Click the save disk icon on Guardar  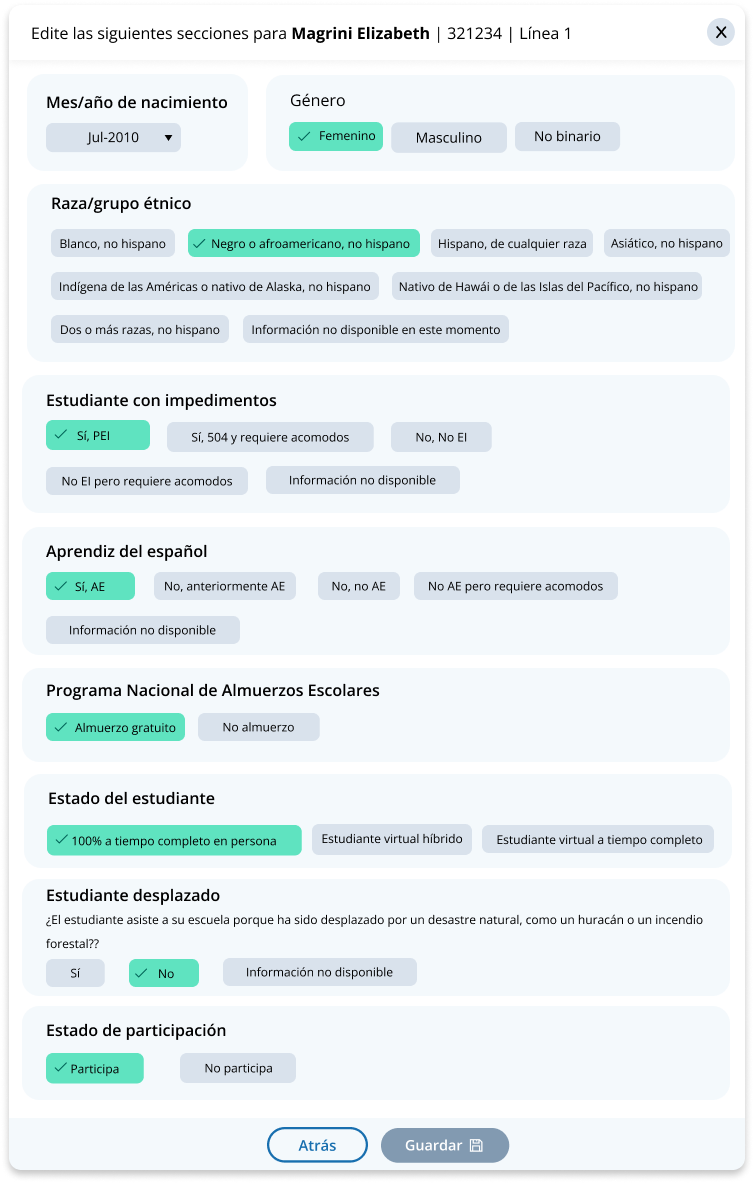tap(476, 1146)
